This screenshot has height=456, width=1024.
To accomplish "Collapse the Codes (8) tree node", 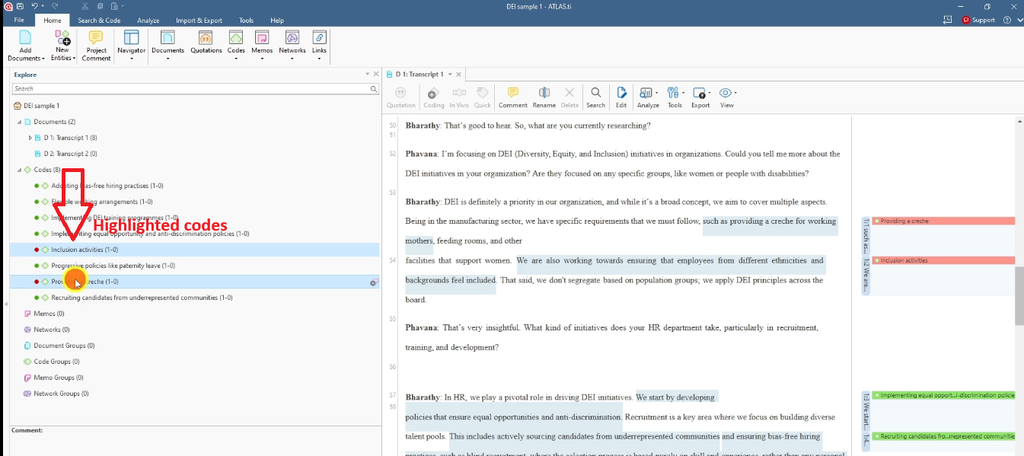I will click(x=20, y=170).
